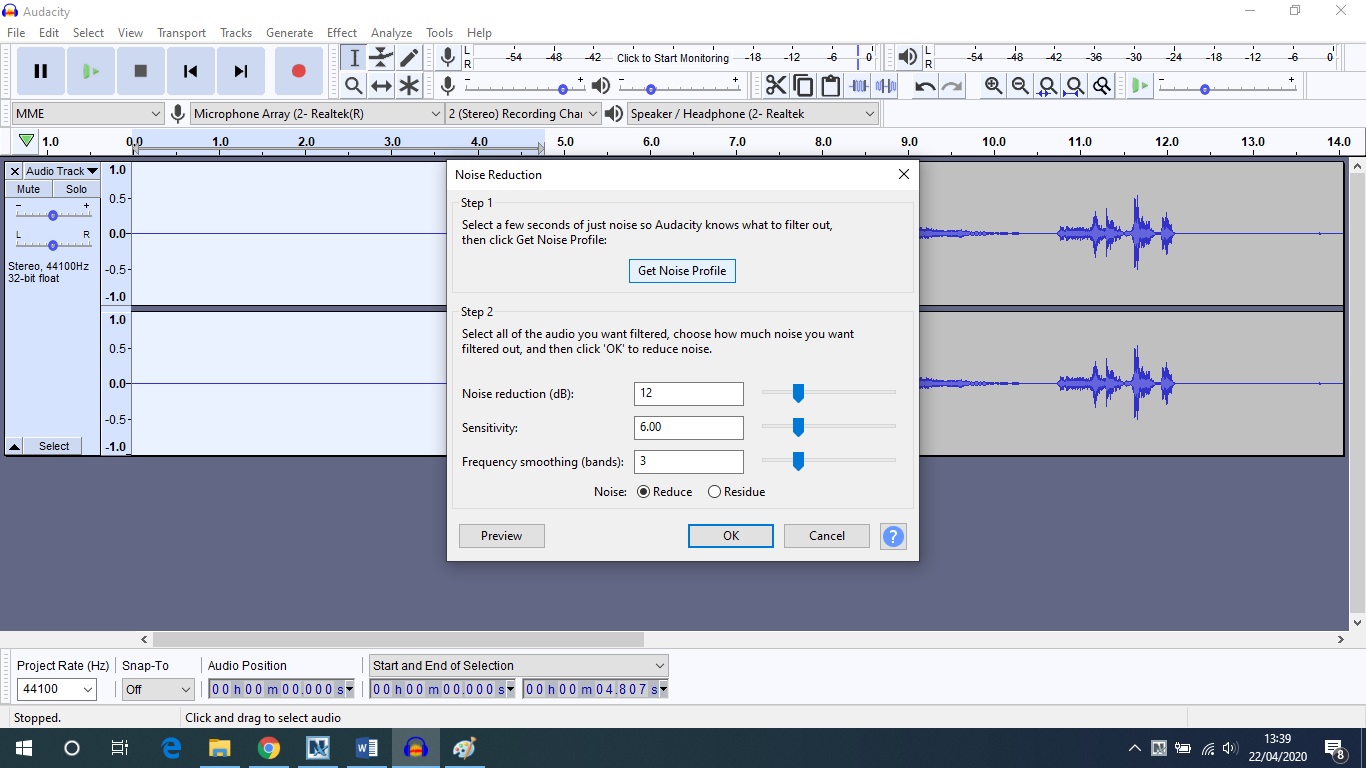Toggle Solo on the Audio Track
This screenshot has width=1366, height=768.
coord(77,189)
